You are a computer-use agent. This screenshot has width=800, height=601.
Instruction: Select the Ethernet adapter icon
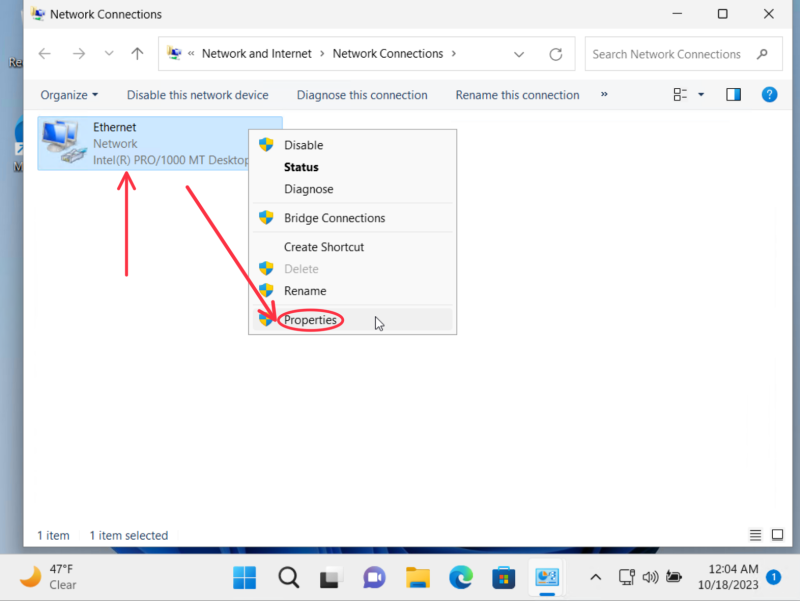(x=63, y=143)
